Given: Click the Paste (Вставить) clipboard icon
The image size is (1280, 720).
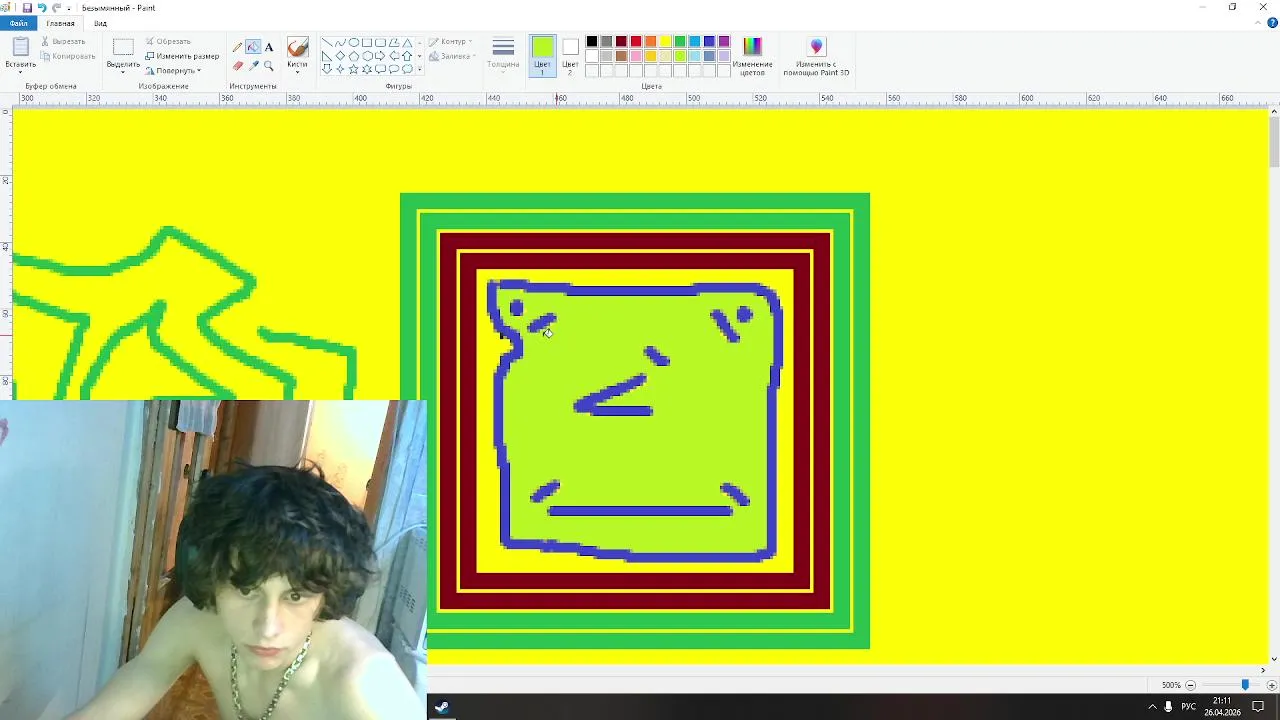Looking at the screenshot, I should pyautogui.click(x=20, y=48).
